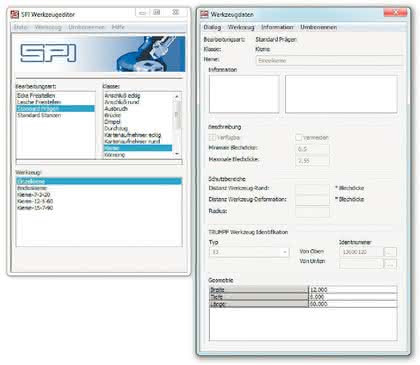Image resolution: width=420 pixels, height=365 pixels.
Task: Click the left Information preview box
Action: tap(244, 94)
